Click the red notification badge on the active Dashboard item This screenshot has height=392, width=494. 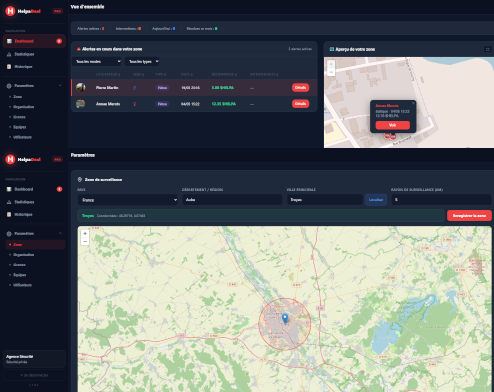(x=59, y=41)
